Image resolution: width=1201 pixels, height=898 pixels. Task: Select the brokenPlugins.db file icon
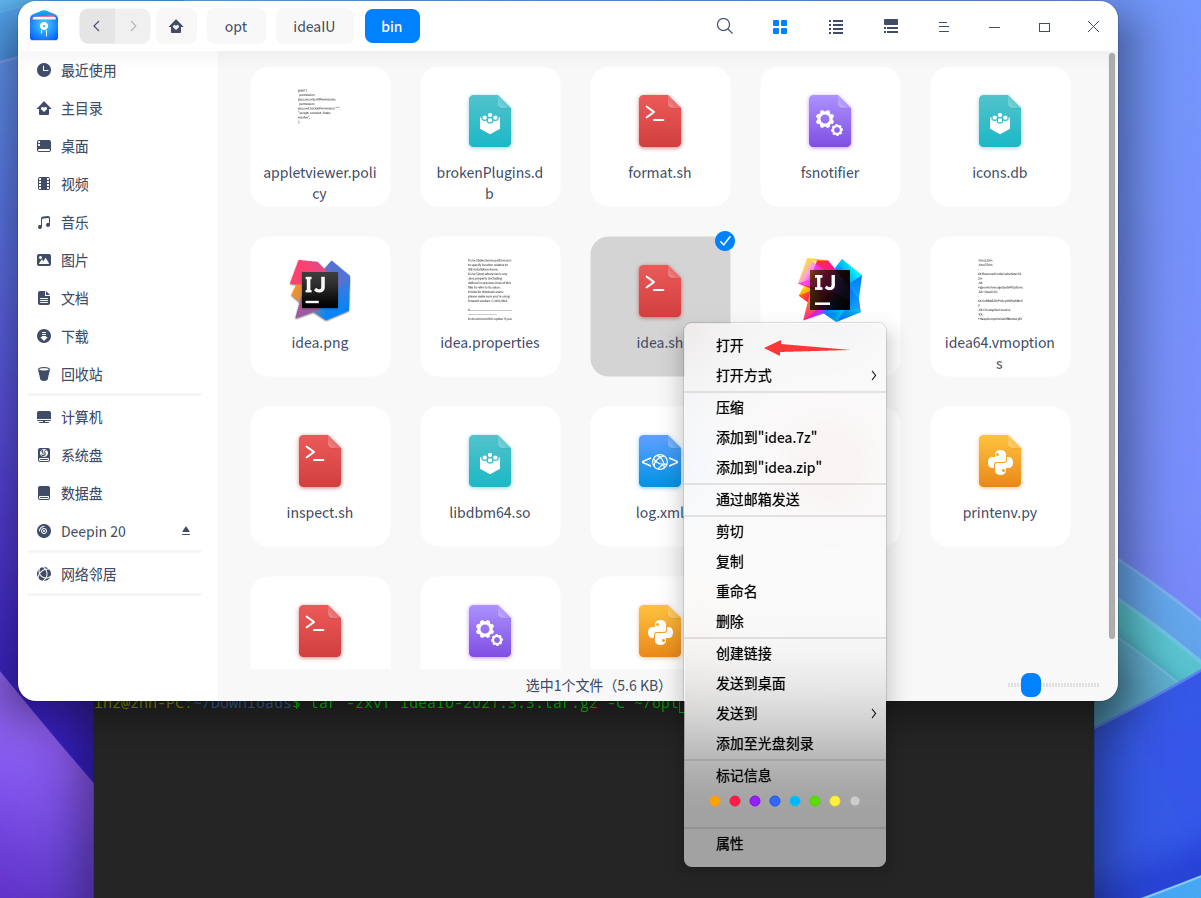490,121
